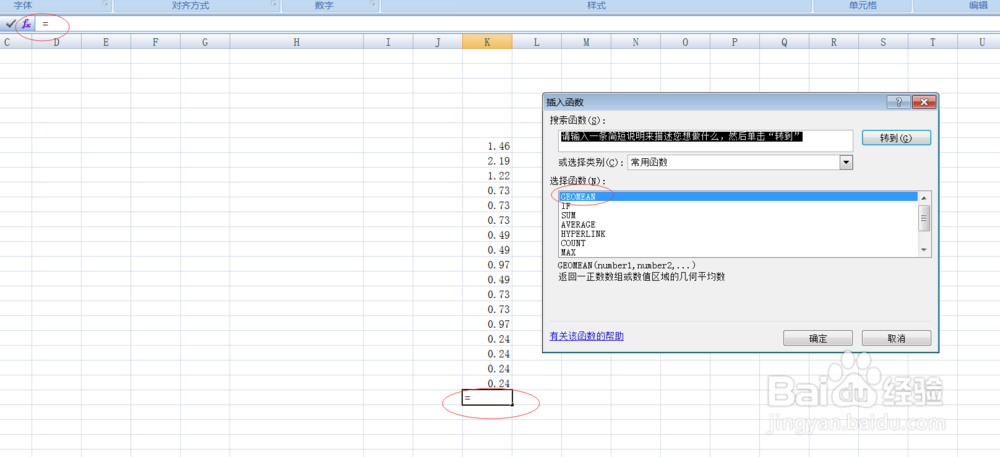Select column I header
The height and width of the screenshot is (457, 1000).
click(x=388, y=42)
